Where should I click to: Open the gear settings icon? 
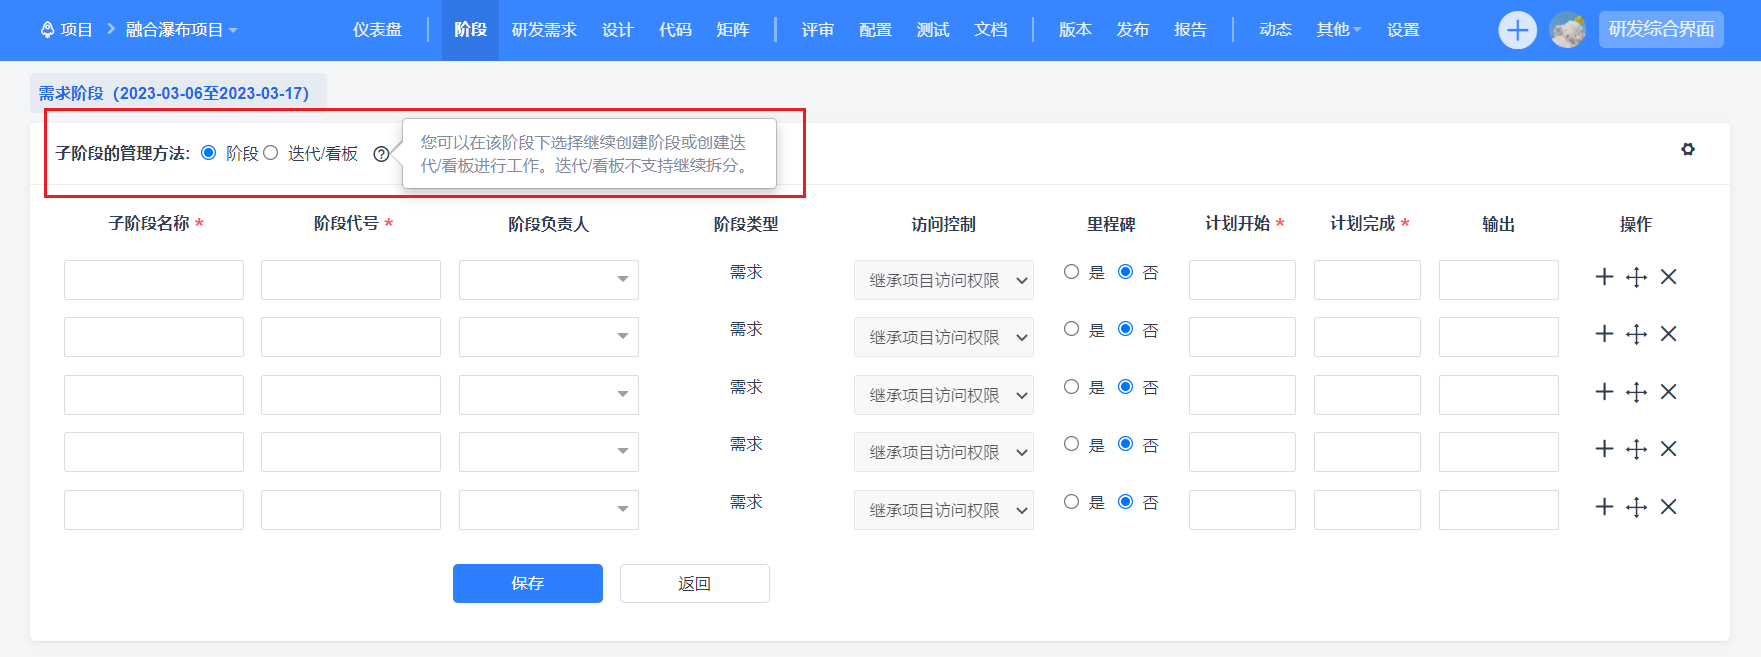[1688, 150]
